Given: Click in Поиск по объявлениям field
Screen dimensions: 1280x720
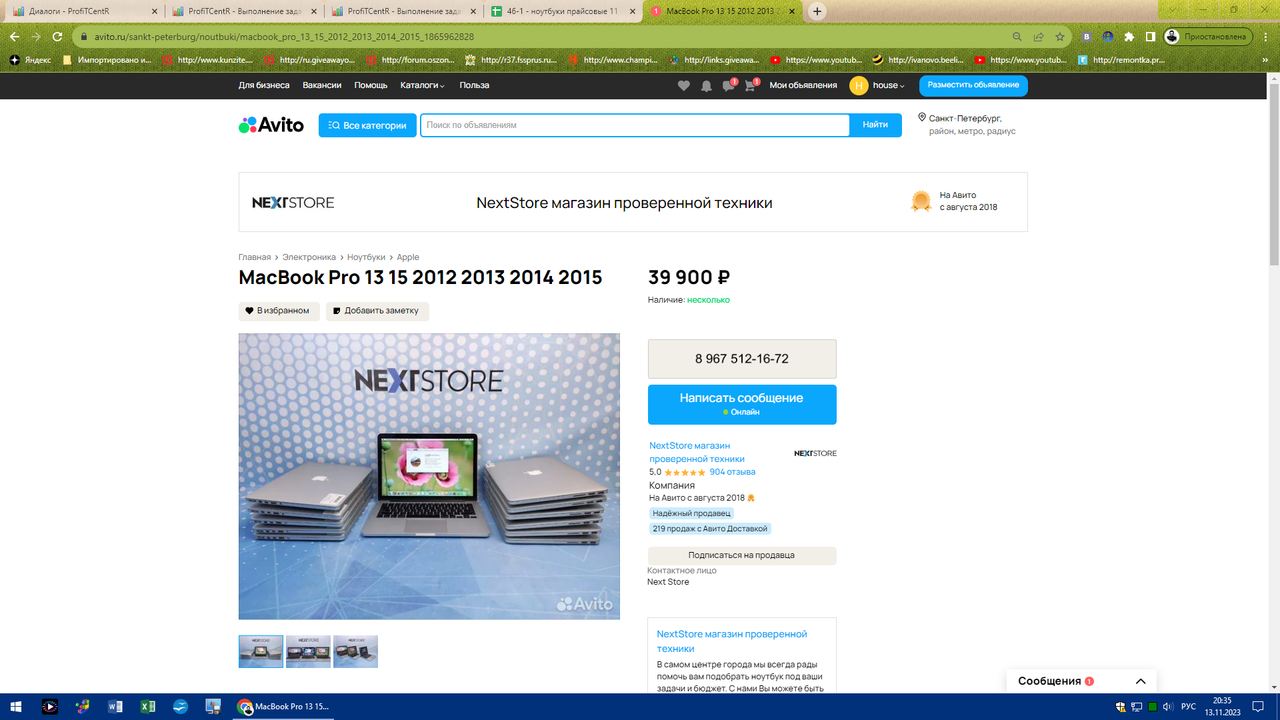Looking at the screenshot, I should point(634,125).
